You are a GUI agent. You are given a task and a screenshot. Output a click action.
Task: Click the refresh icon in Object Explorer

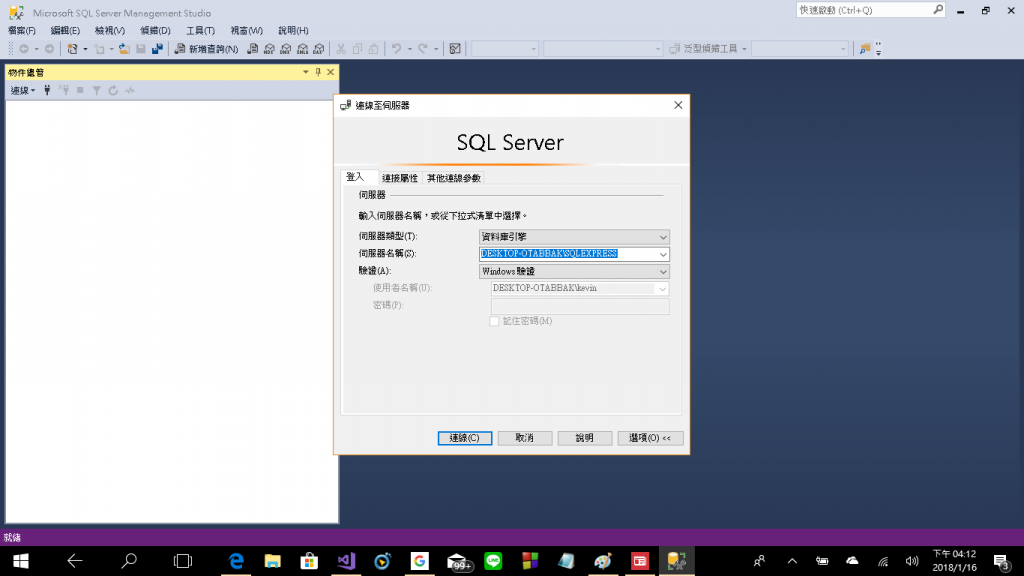(x=113, y=91)
